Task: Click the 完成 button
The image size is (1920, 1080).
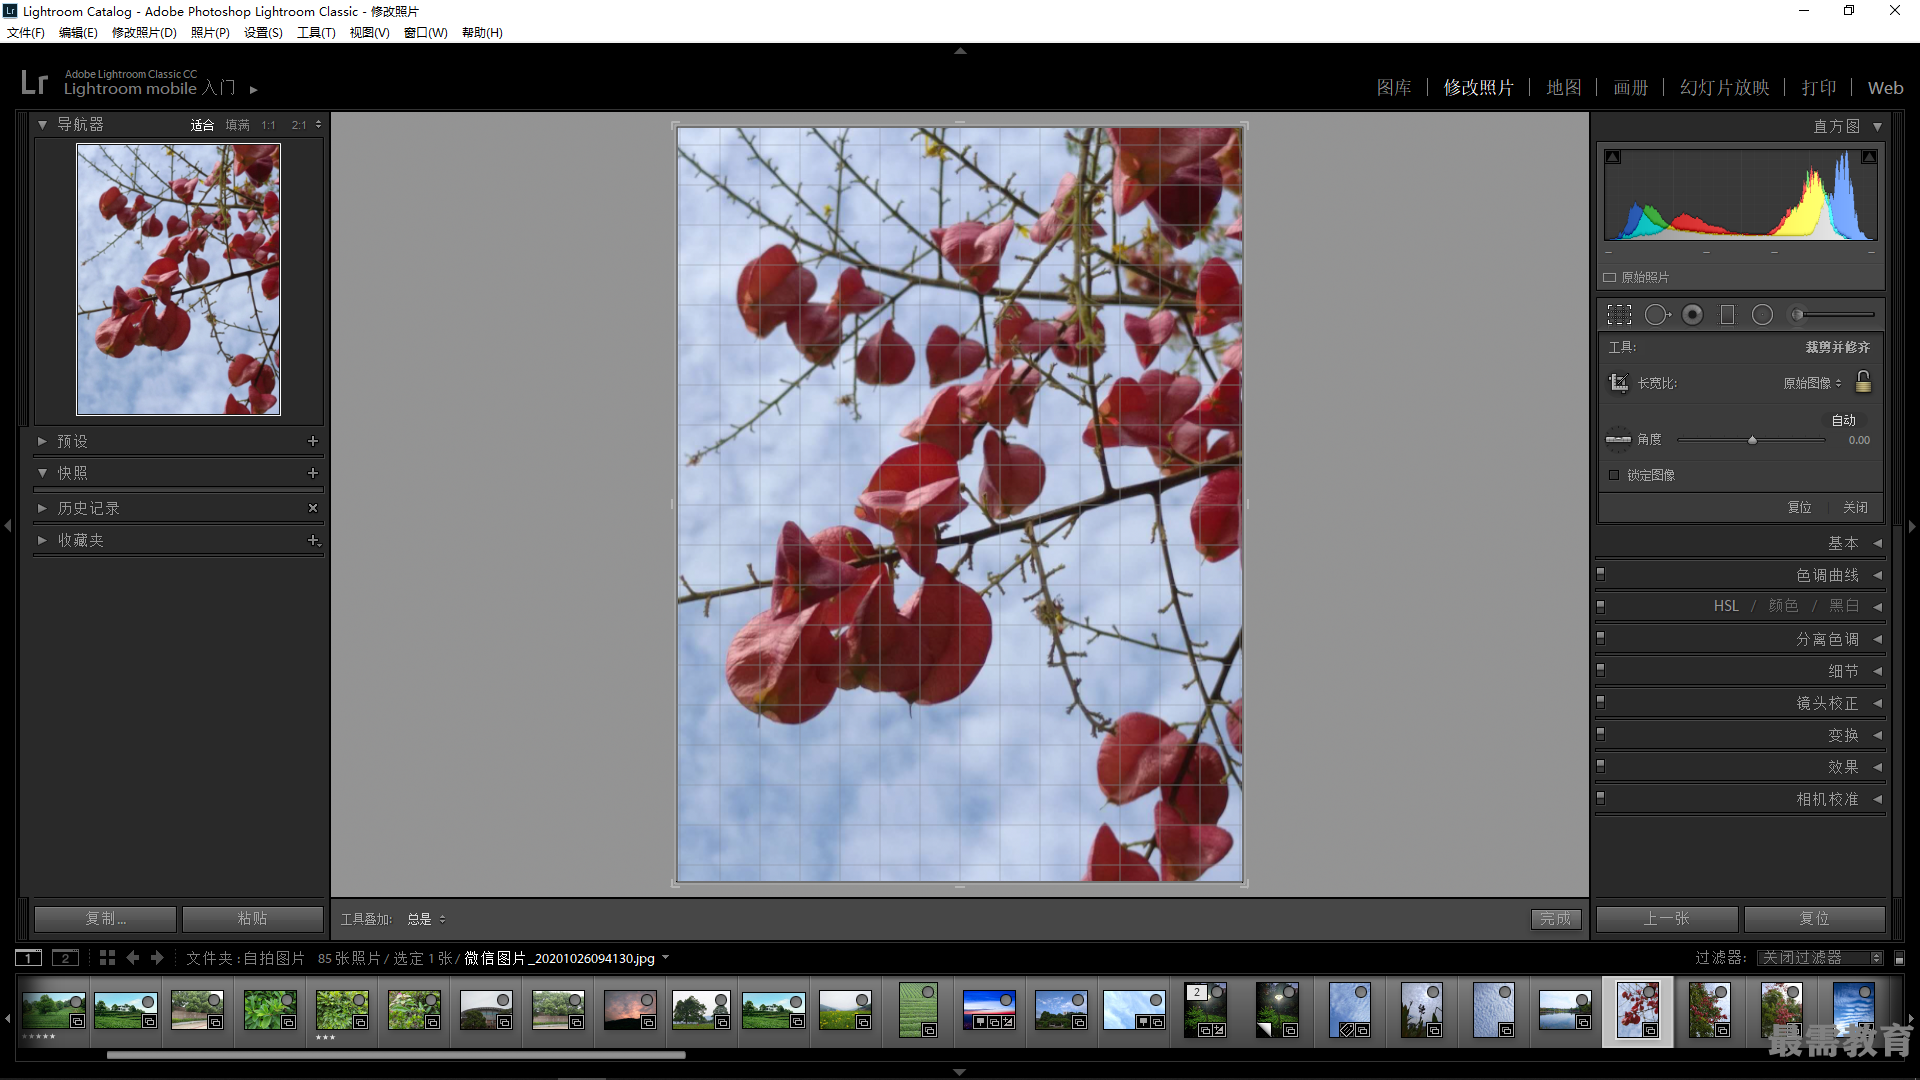Action: (x=1555, y=919)
